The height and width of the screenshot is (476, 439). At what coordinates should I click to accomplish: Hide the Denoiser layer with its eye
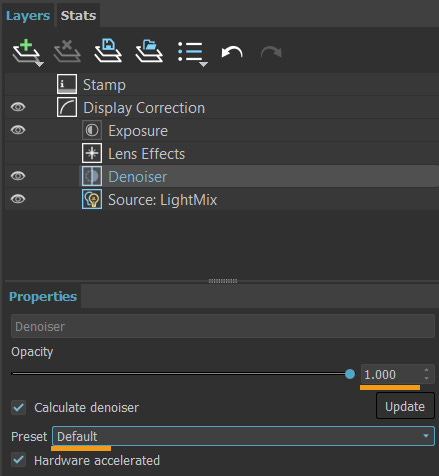tap(18, 176)
